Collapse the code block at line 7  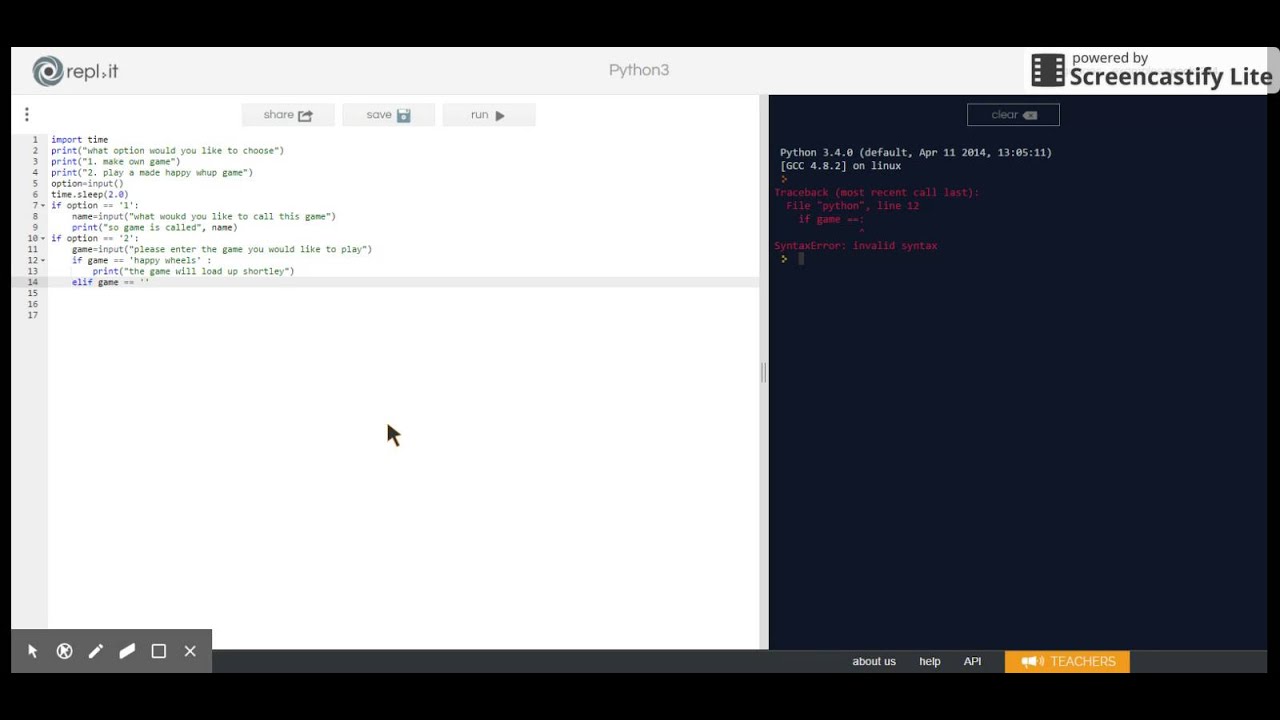pos(43,206)
